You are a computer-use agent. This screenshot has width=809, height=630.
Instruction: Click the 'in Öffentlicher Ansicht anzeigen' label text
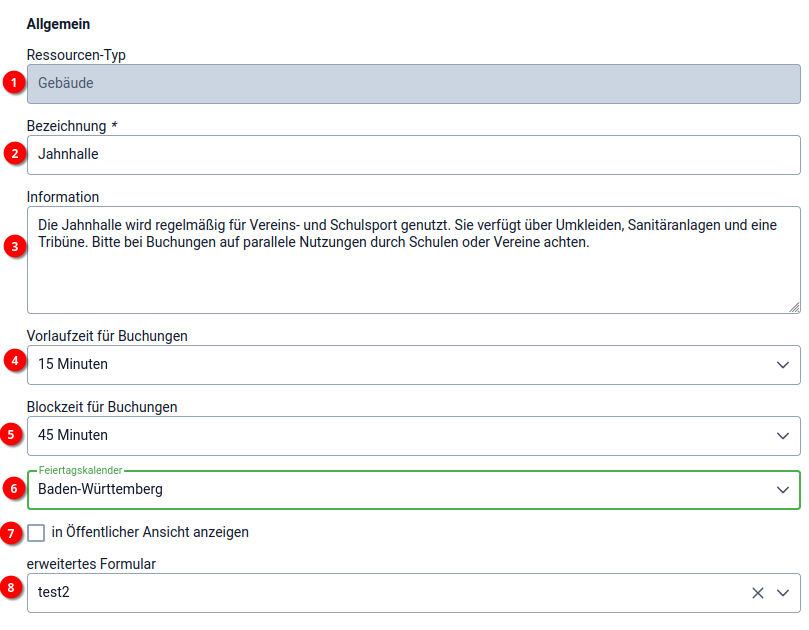tap(150, 533)
